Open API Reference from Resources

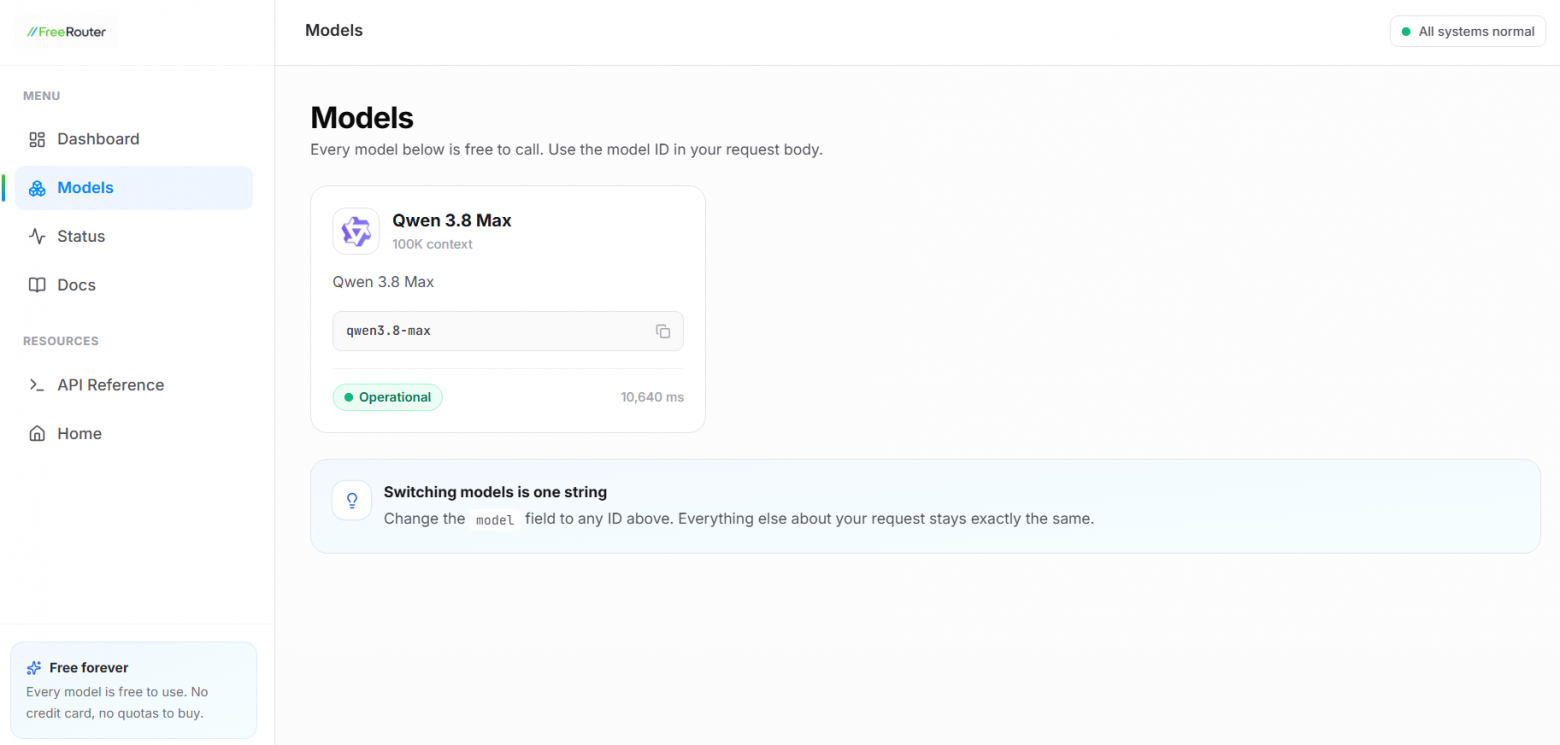[x=133, y=385]
